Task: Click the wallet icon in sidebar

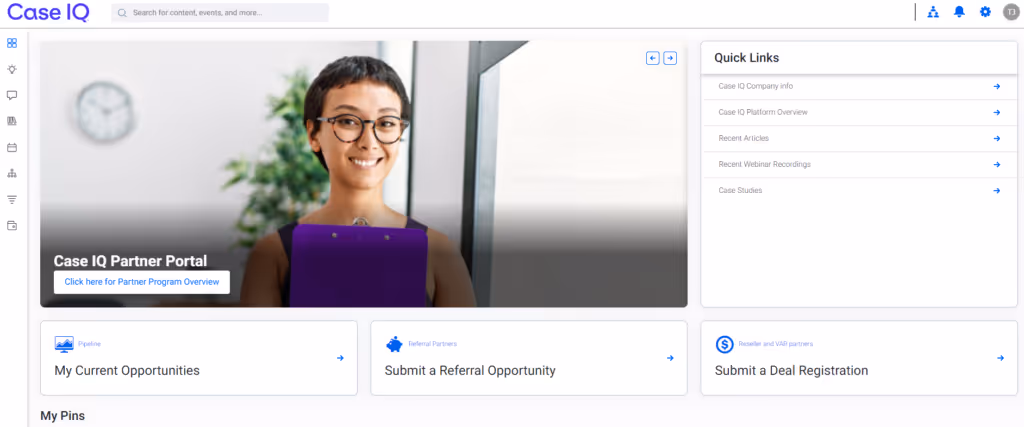Action: tap(12, 226)
